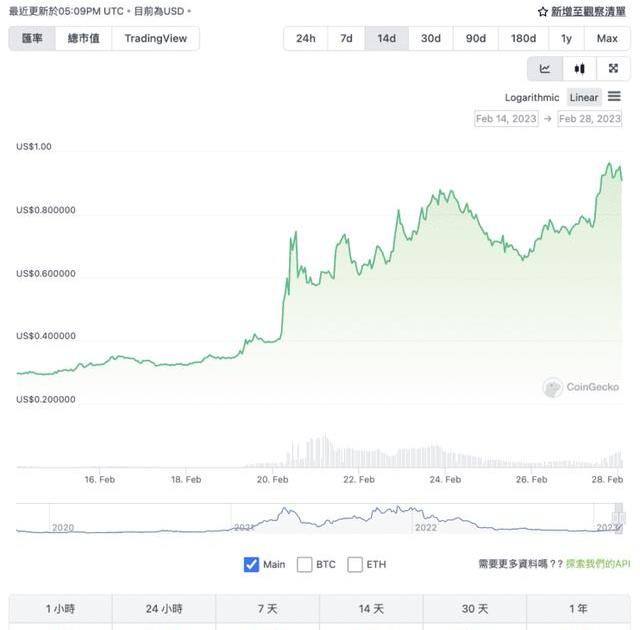
Task: Switch to the TradingView tab
Action: tap(156, 38)
